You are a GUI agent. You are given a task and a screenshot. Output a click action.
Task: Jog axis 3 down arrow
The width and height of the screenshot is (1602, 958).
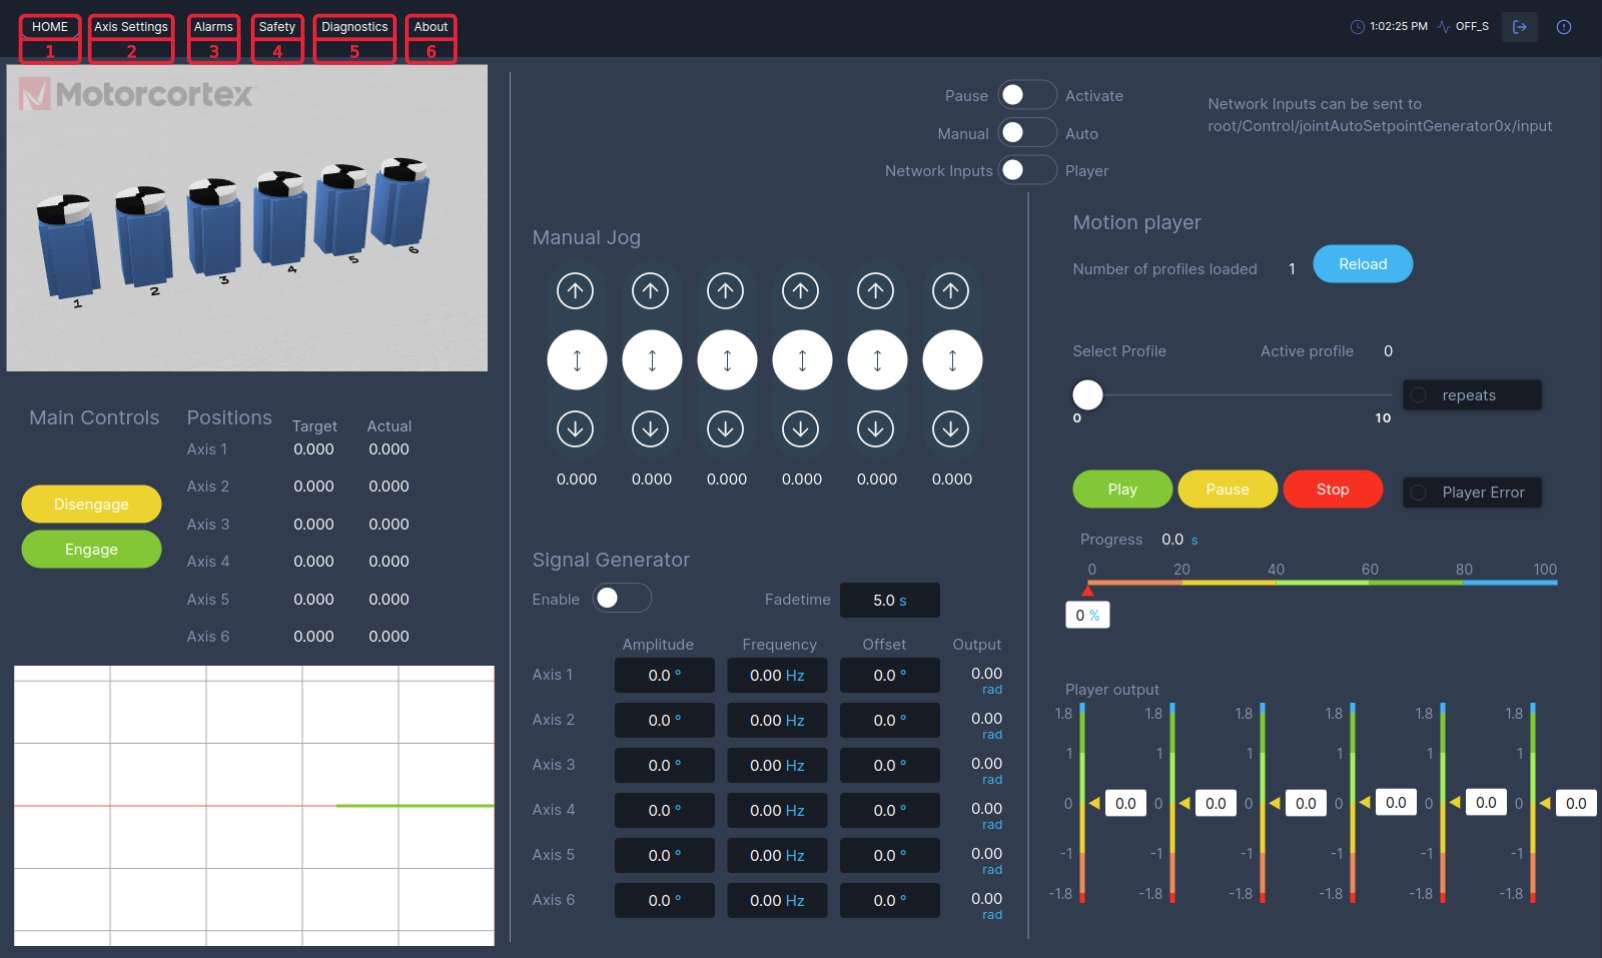[725, 429]
